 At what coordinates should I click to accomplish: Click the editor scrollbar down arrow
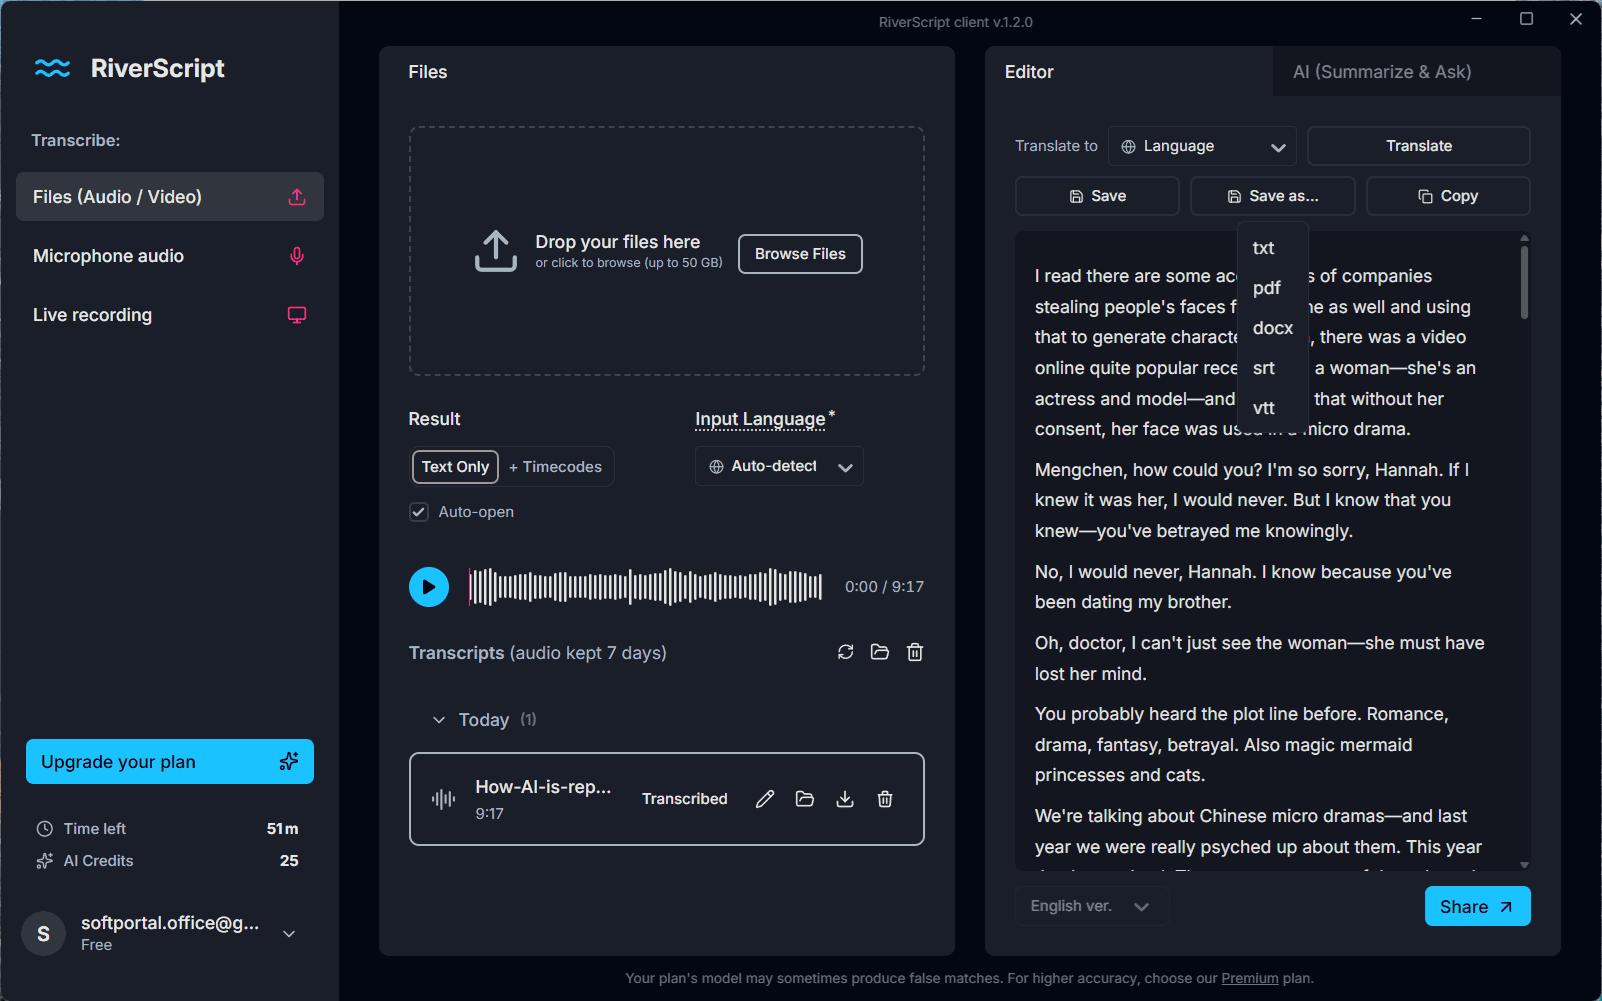point(1524,865)
